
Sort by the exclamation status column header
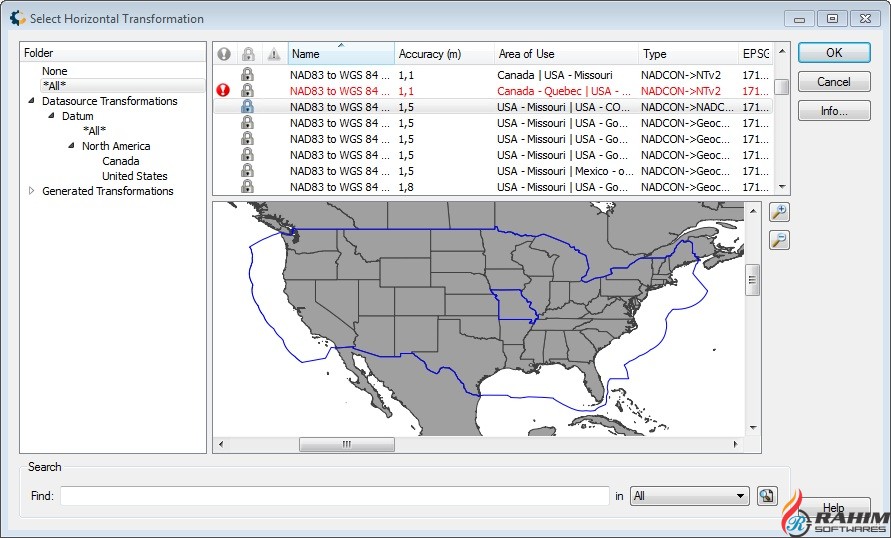pyautogui.click(x=223, y=54)
